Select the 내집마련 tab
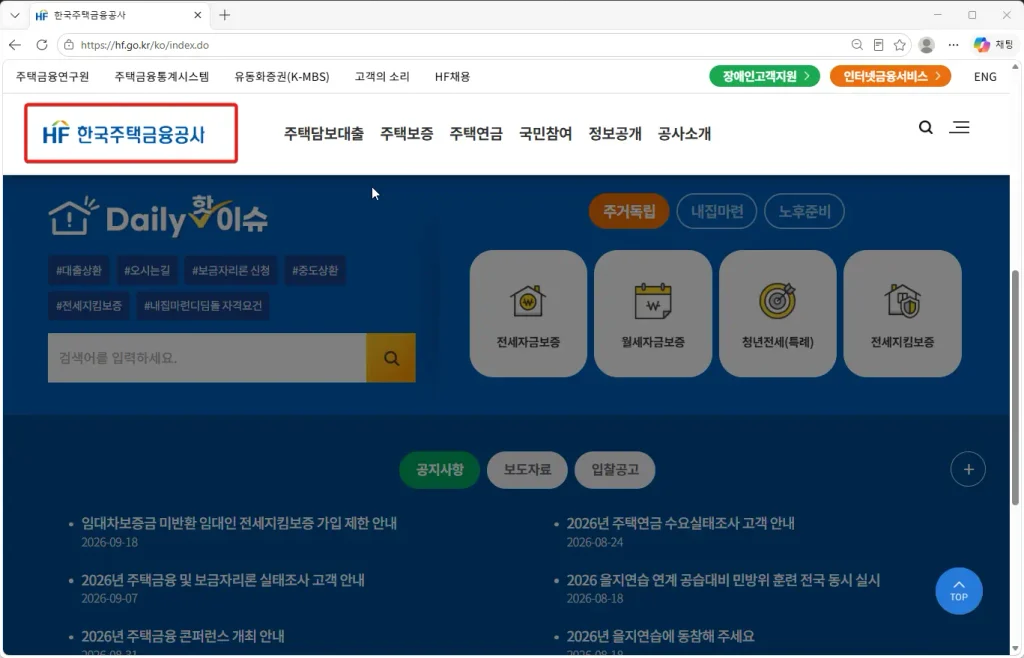The height and width of the screenshot is (658, 1024). 717,211
